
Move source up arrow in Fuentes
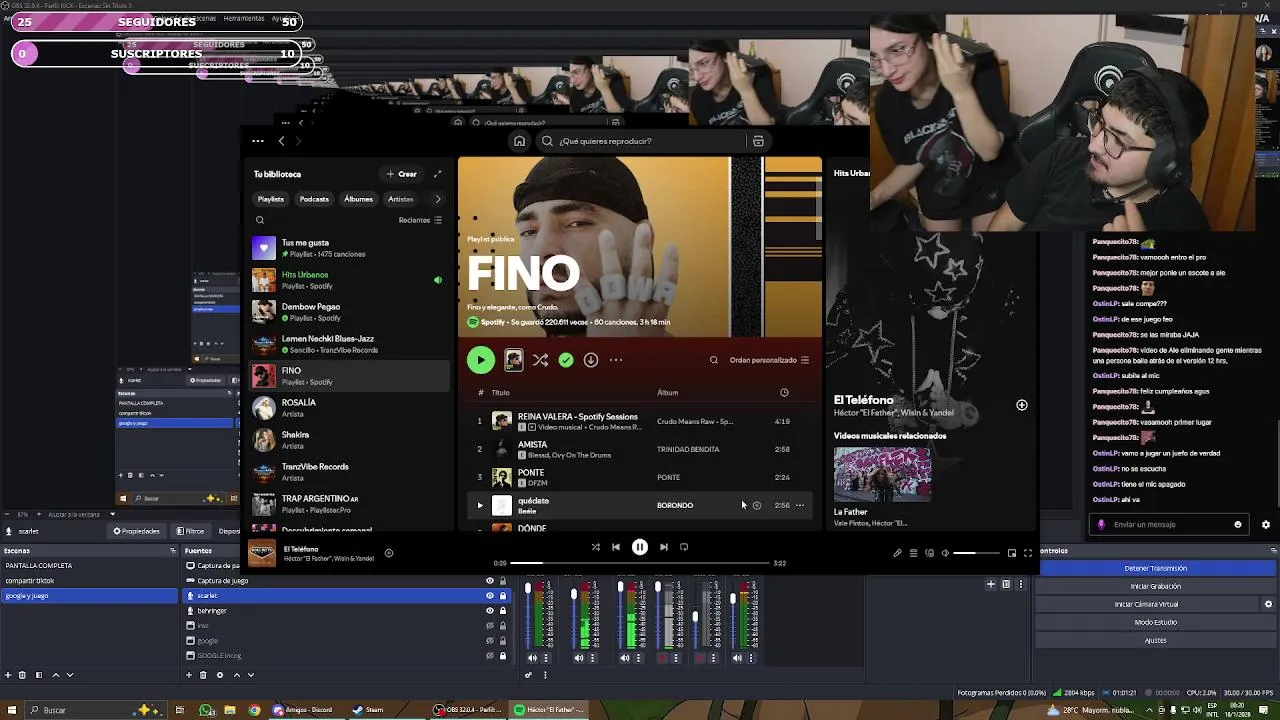(236, 675)
